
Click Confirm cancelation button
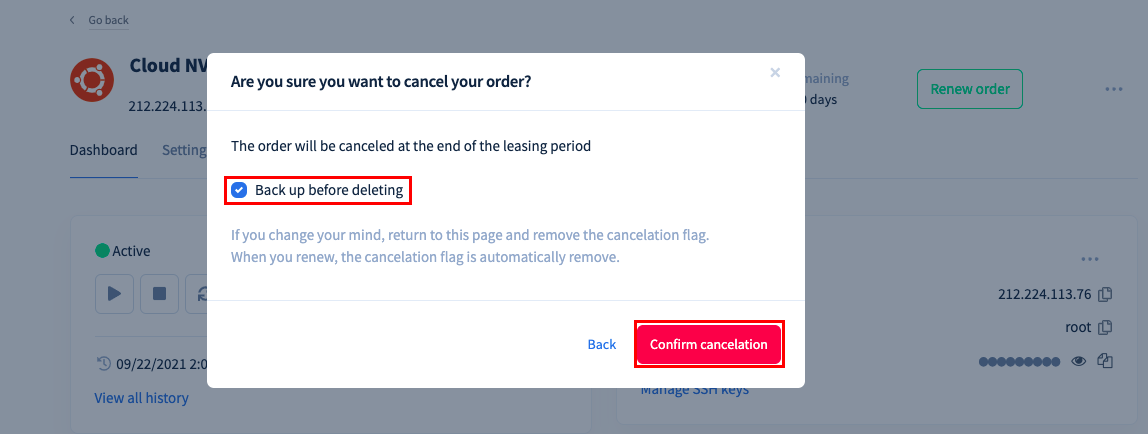pos(709,344)
